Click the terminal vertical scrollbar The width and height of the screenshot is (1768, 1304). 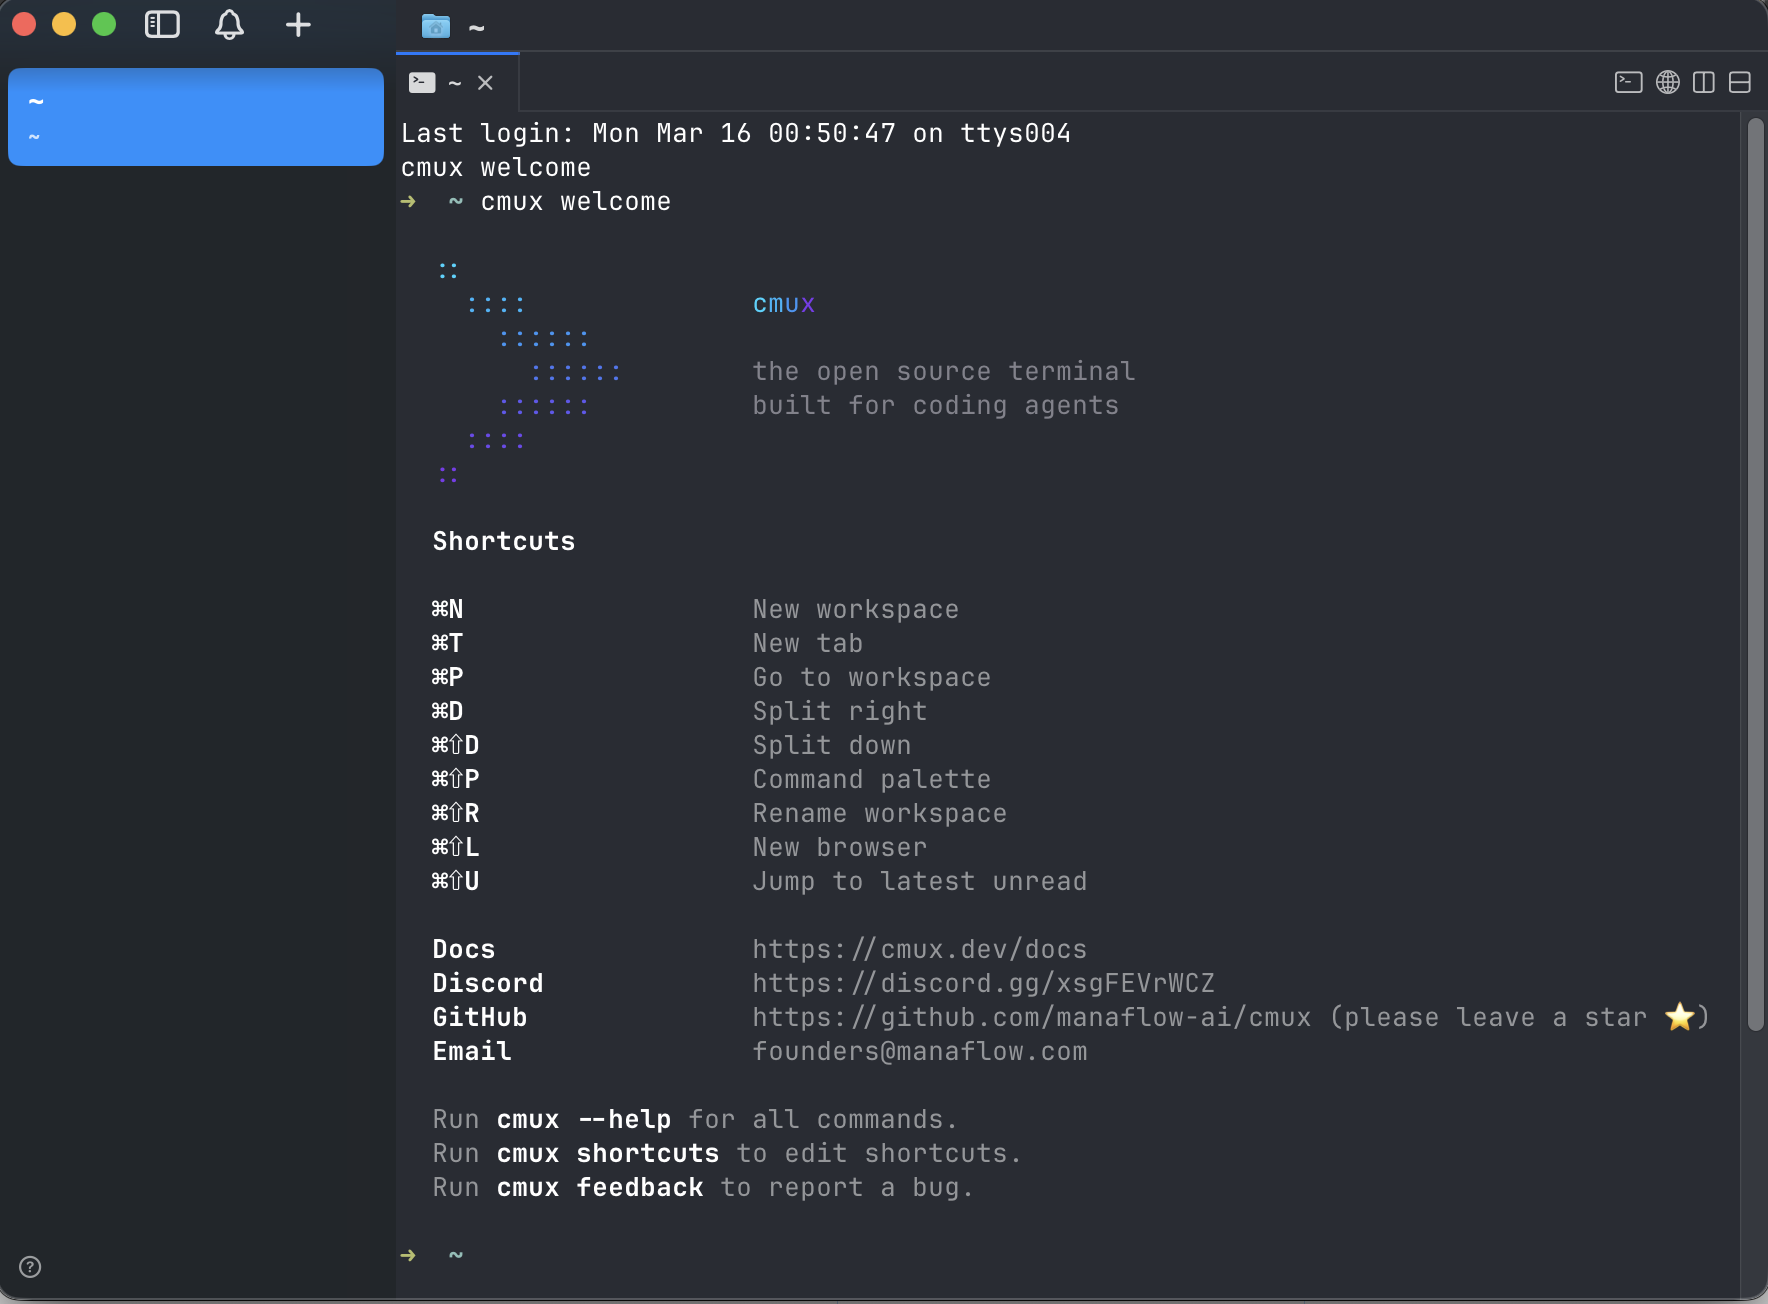click(x=1756, y=575)
